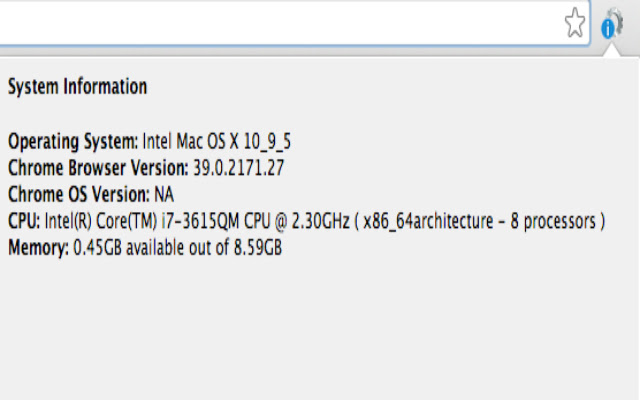
Task: Click the 8.59GB total memory value
Action: [257, 248]
